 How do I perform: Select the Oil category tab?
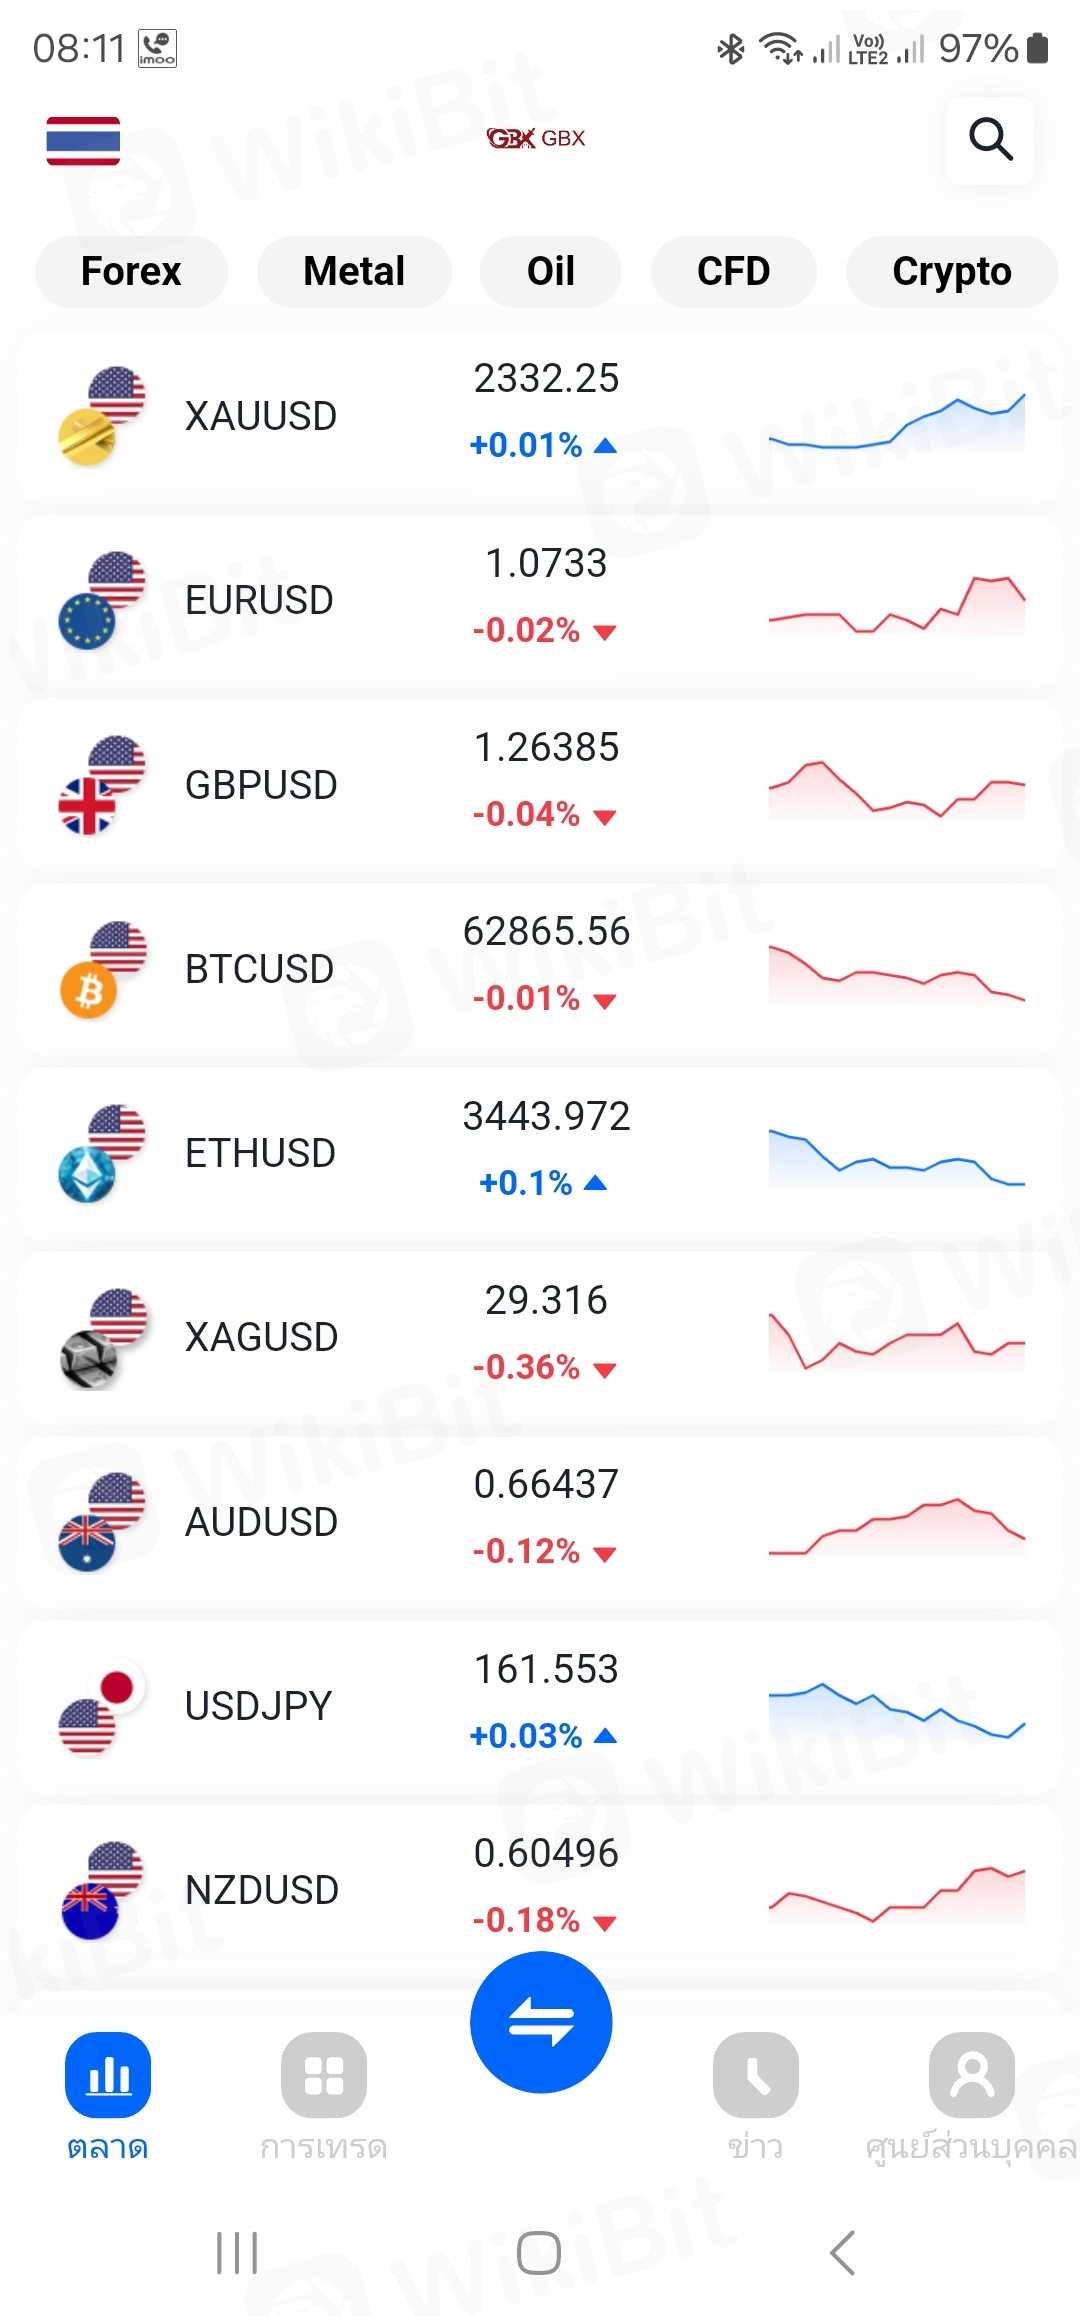(550, 272)
